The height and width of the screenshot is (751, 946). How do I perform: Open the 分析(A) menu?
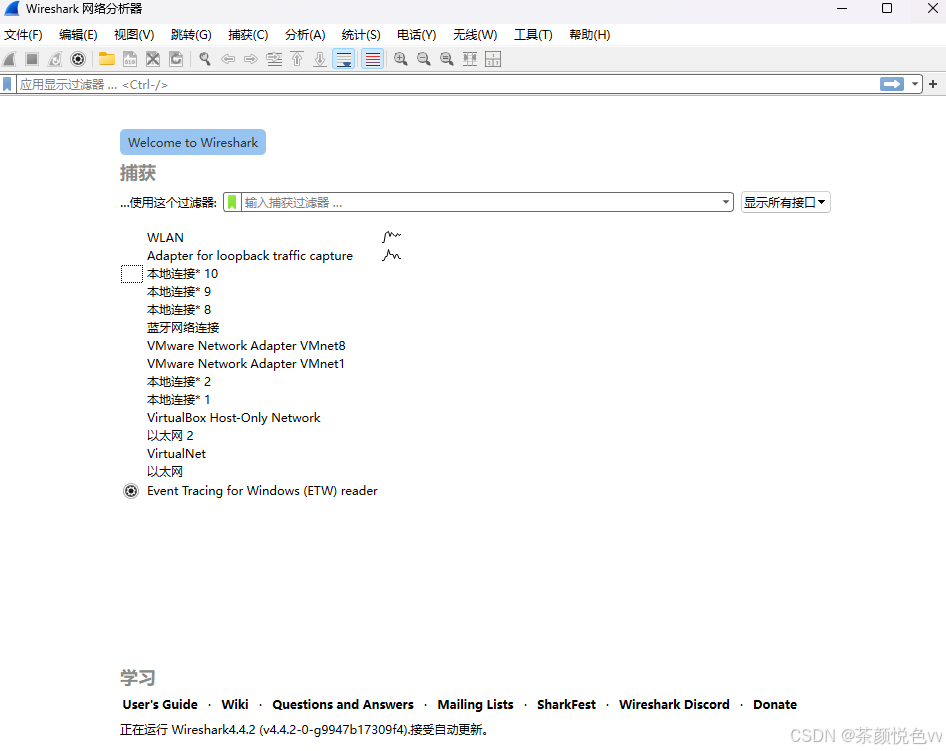305,35
